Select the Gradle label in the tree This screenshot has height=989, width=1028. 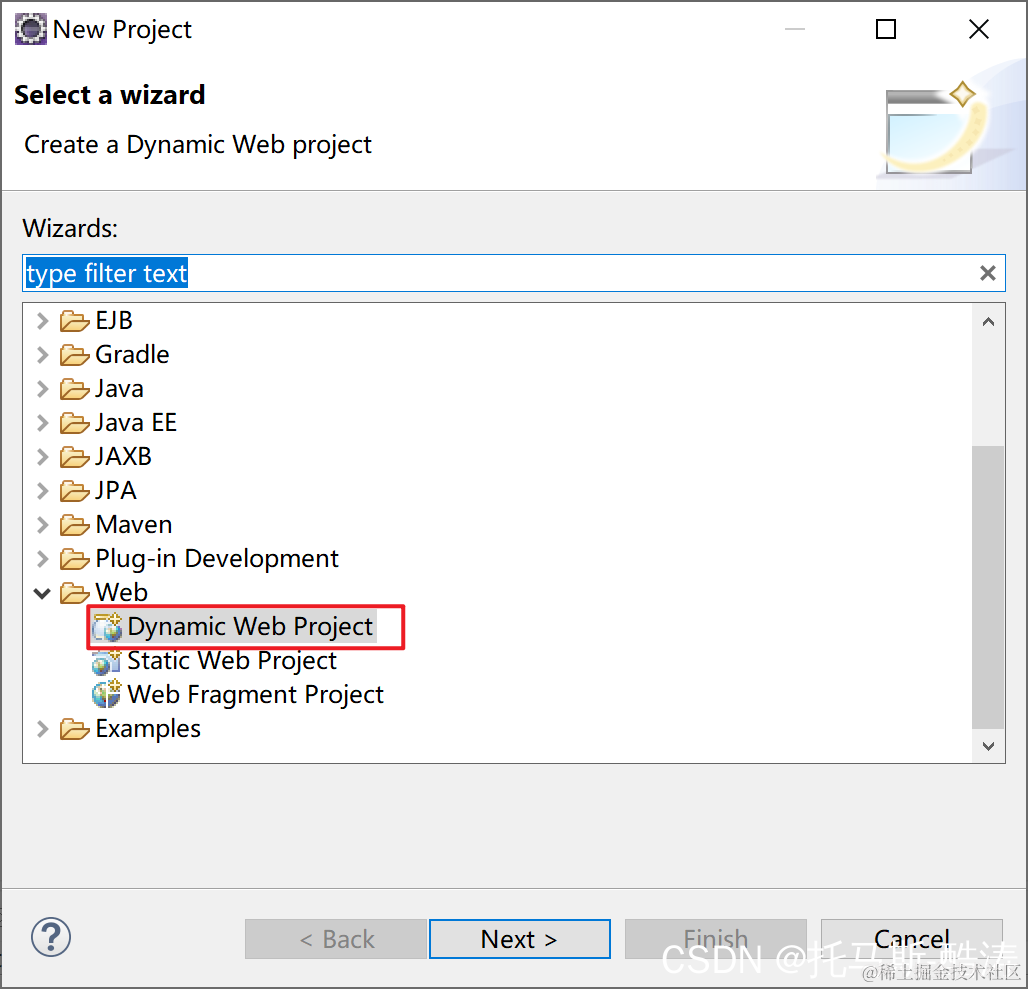tap(132, 355)
